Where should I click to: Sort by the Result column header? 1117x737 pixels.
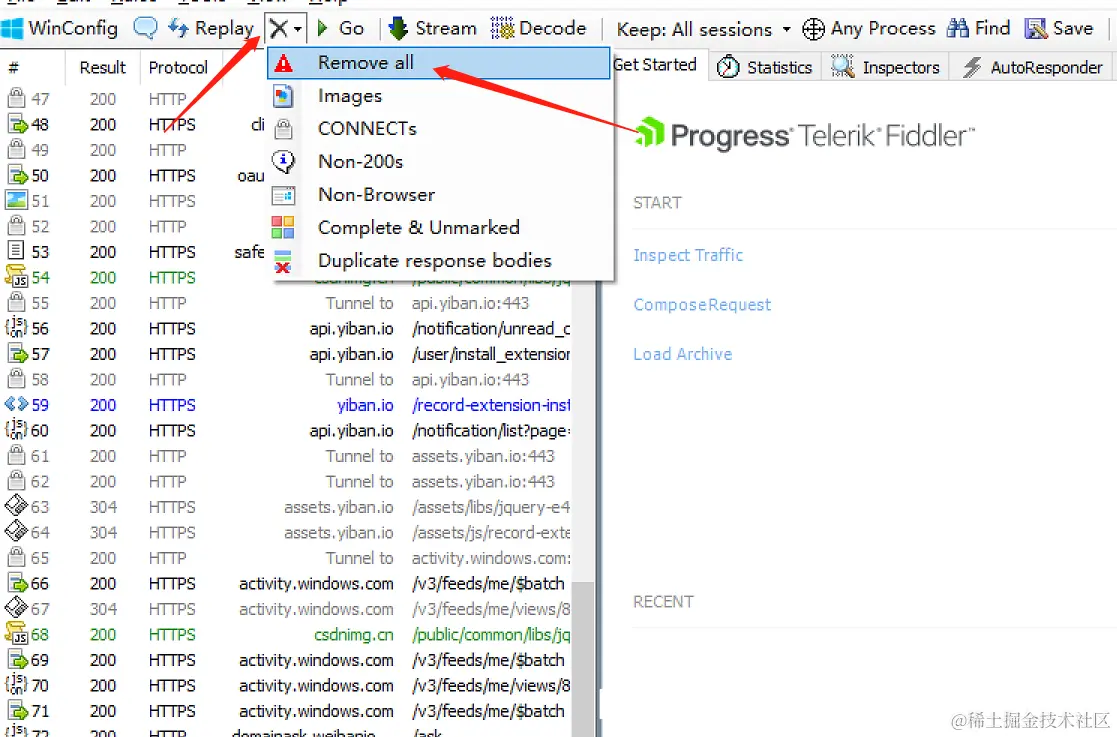(x=103, y=68)
